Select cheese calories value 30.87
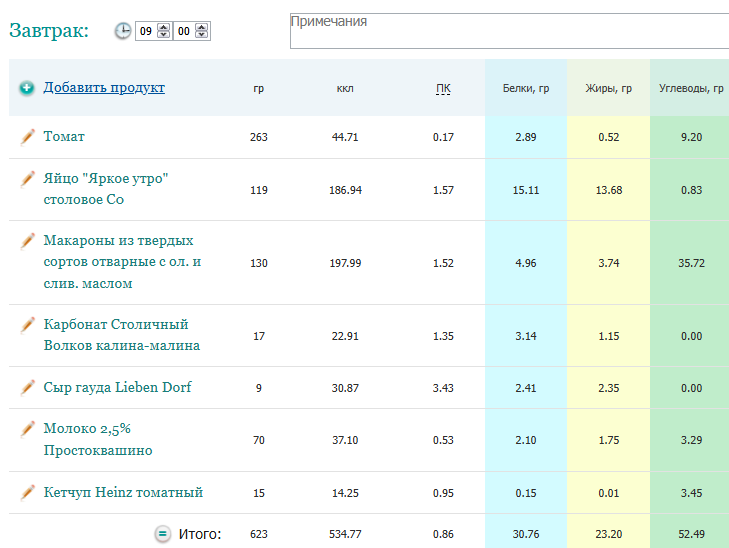This screenshot has width=729, height=548. [x=345, y=388]
